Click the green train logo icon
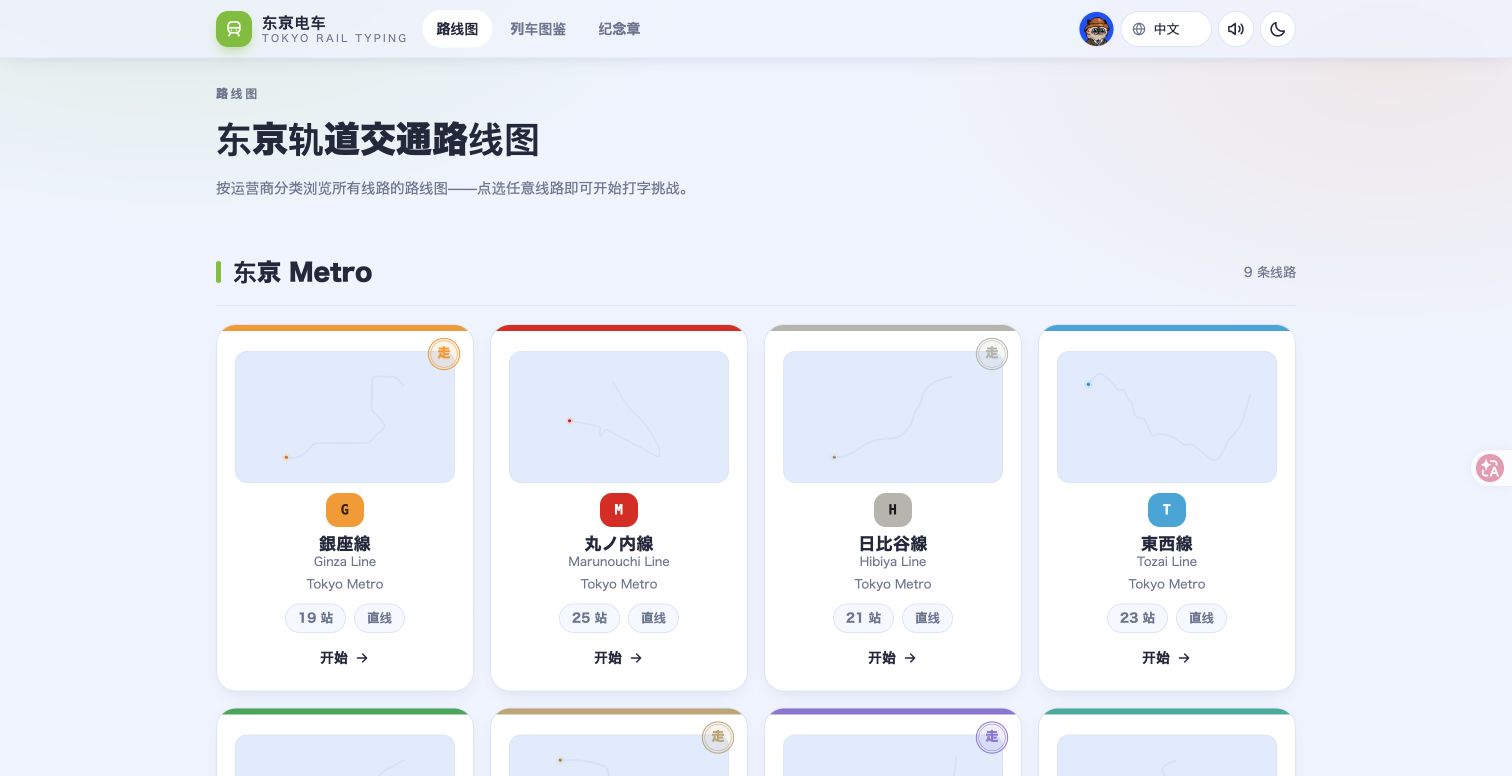 pyautogui.click(x=234, y=29)
